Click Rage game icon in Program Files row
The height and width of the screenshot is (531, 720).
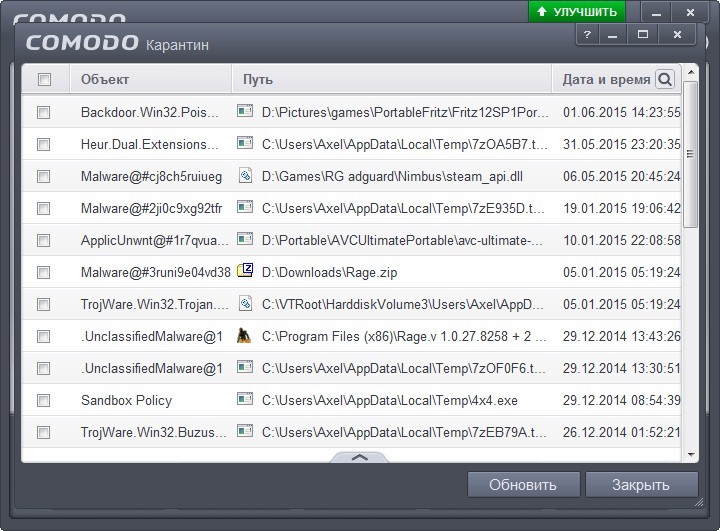pos(244,336)
